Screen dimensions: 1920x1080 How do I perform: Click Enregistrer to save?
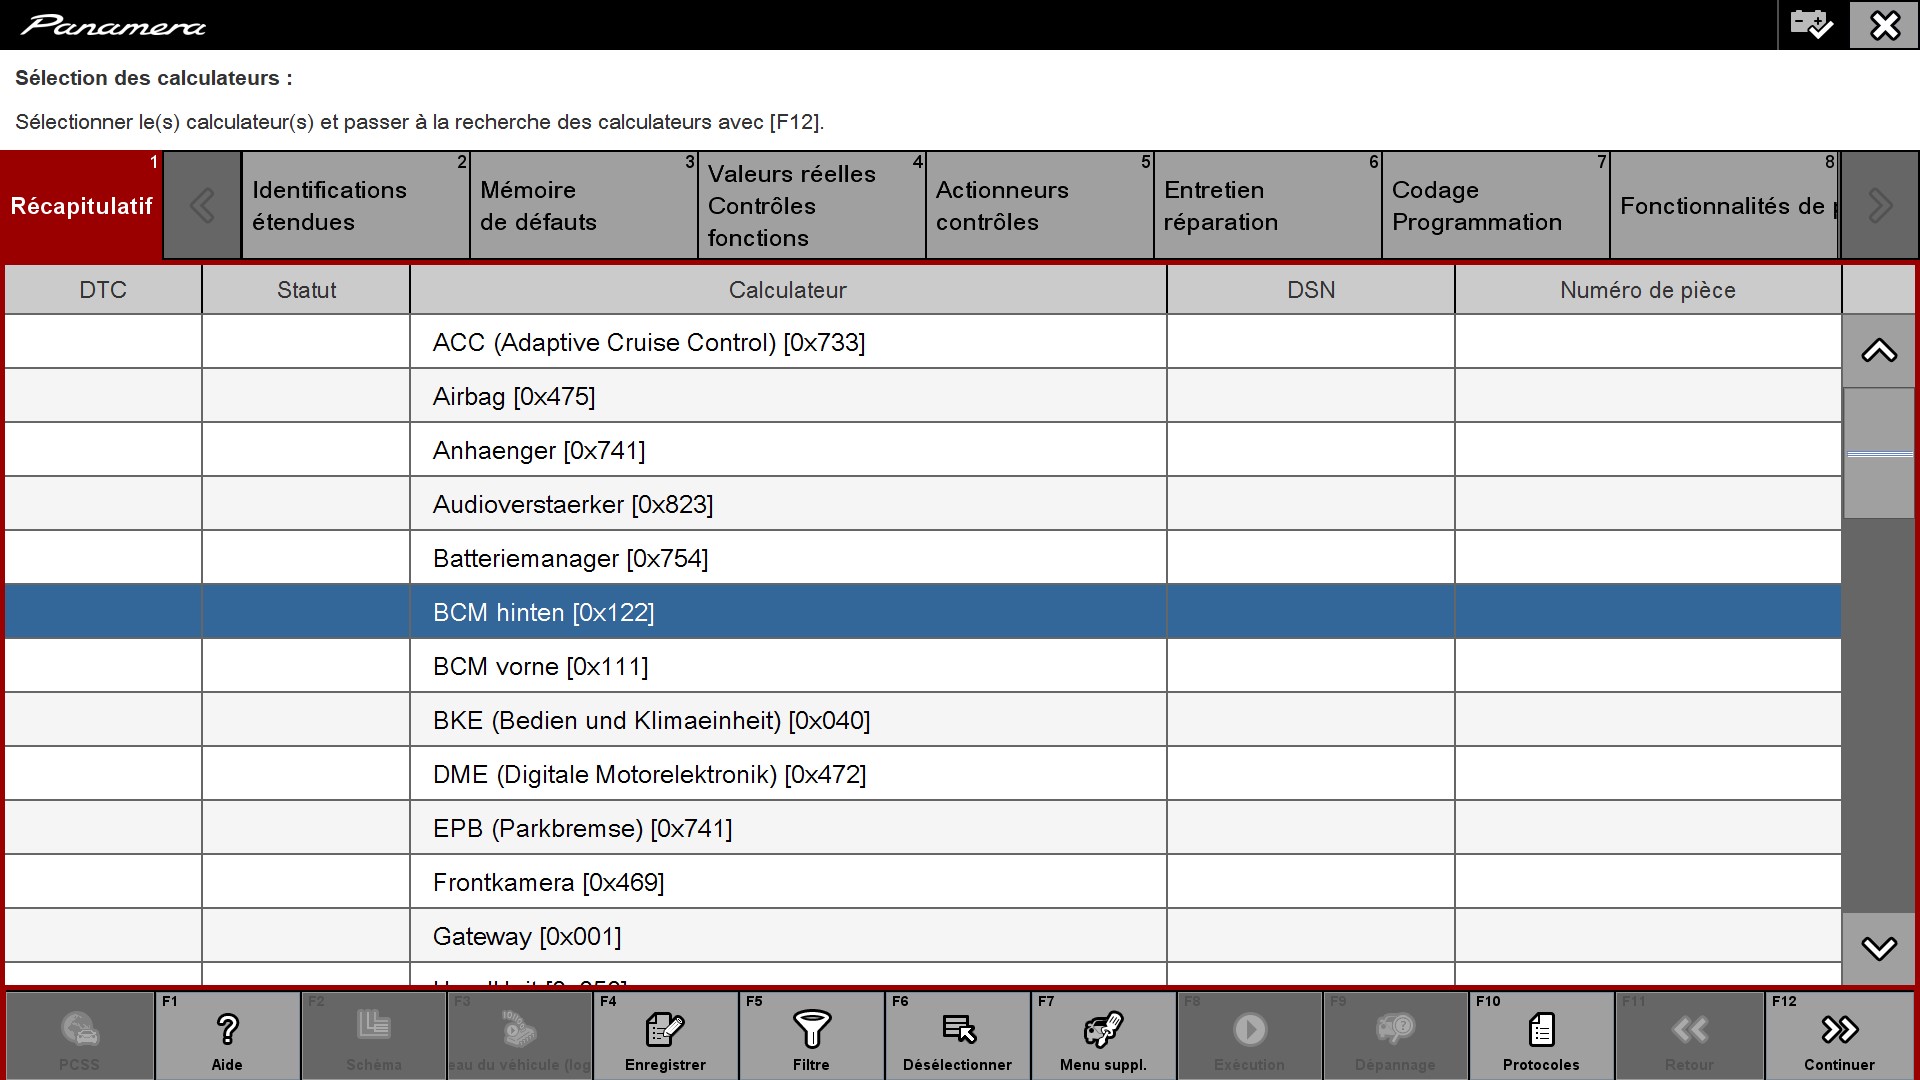pyautogui.click(x=666, y=1035)
